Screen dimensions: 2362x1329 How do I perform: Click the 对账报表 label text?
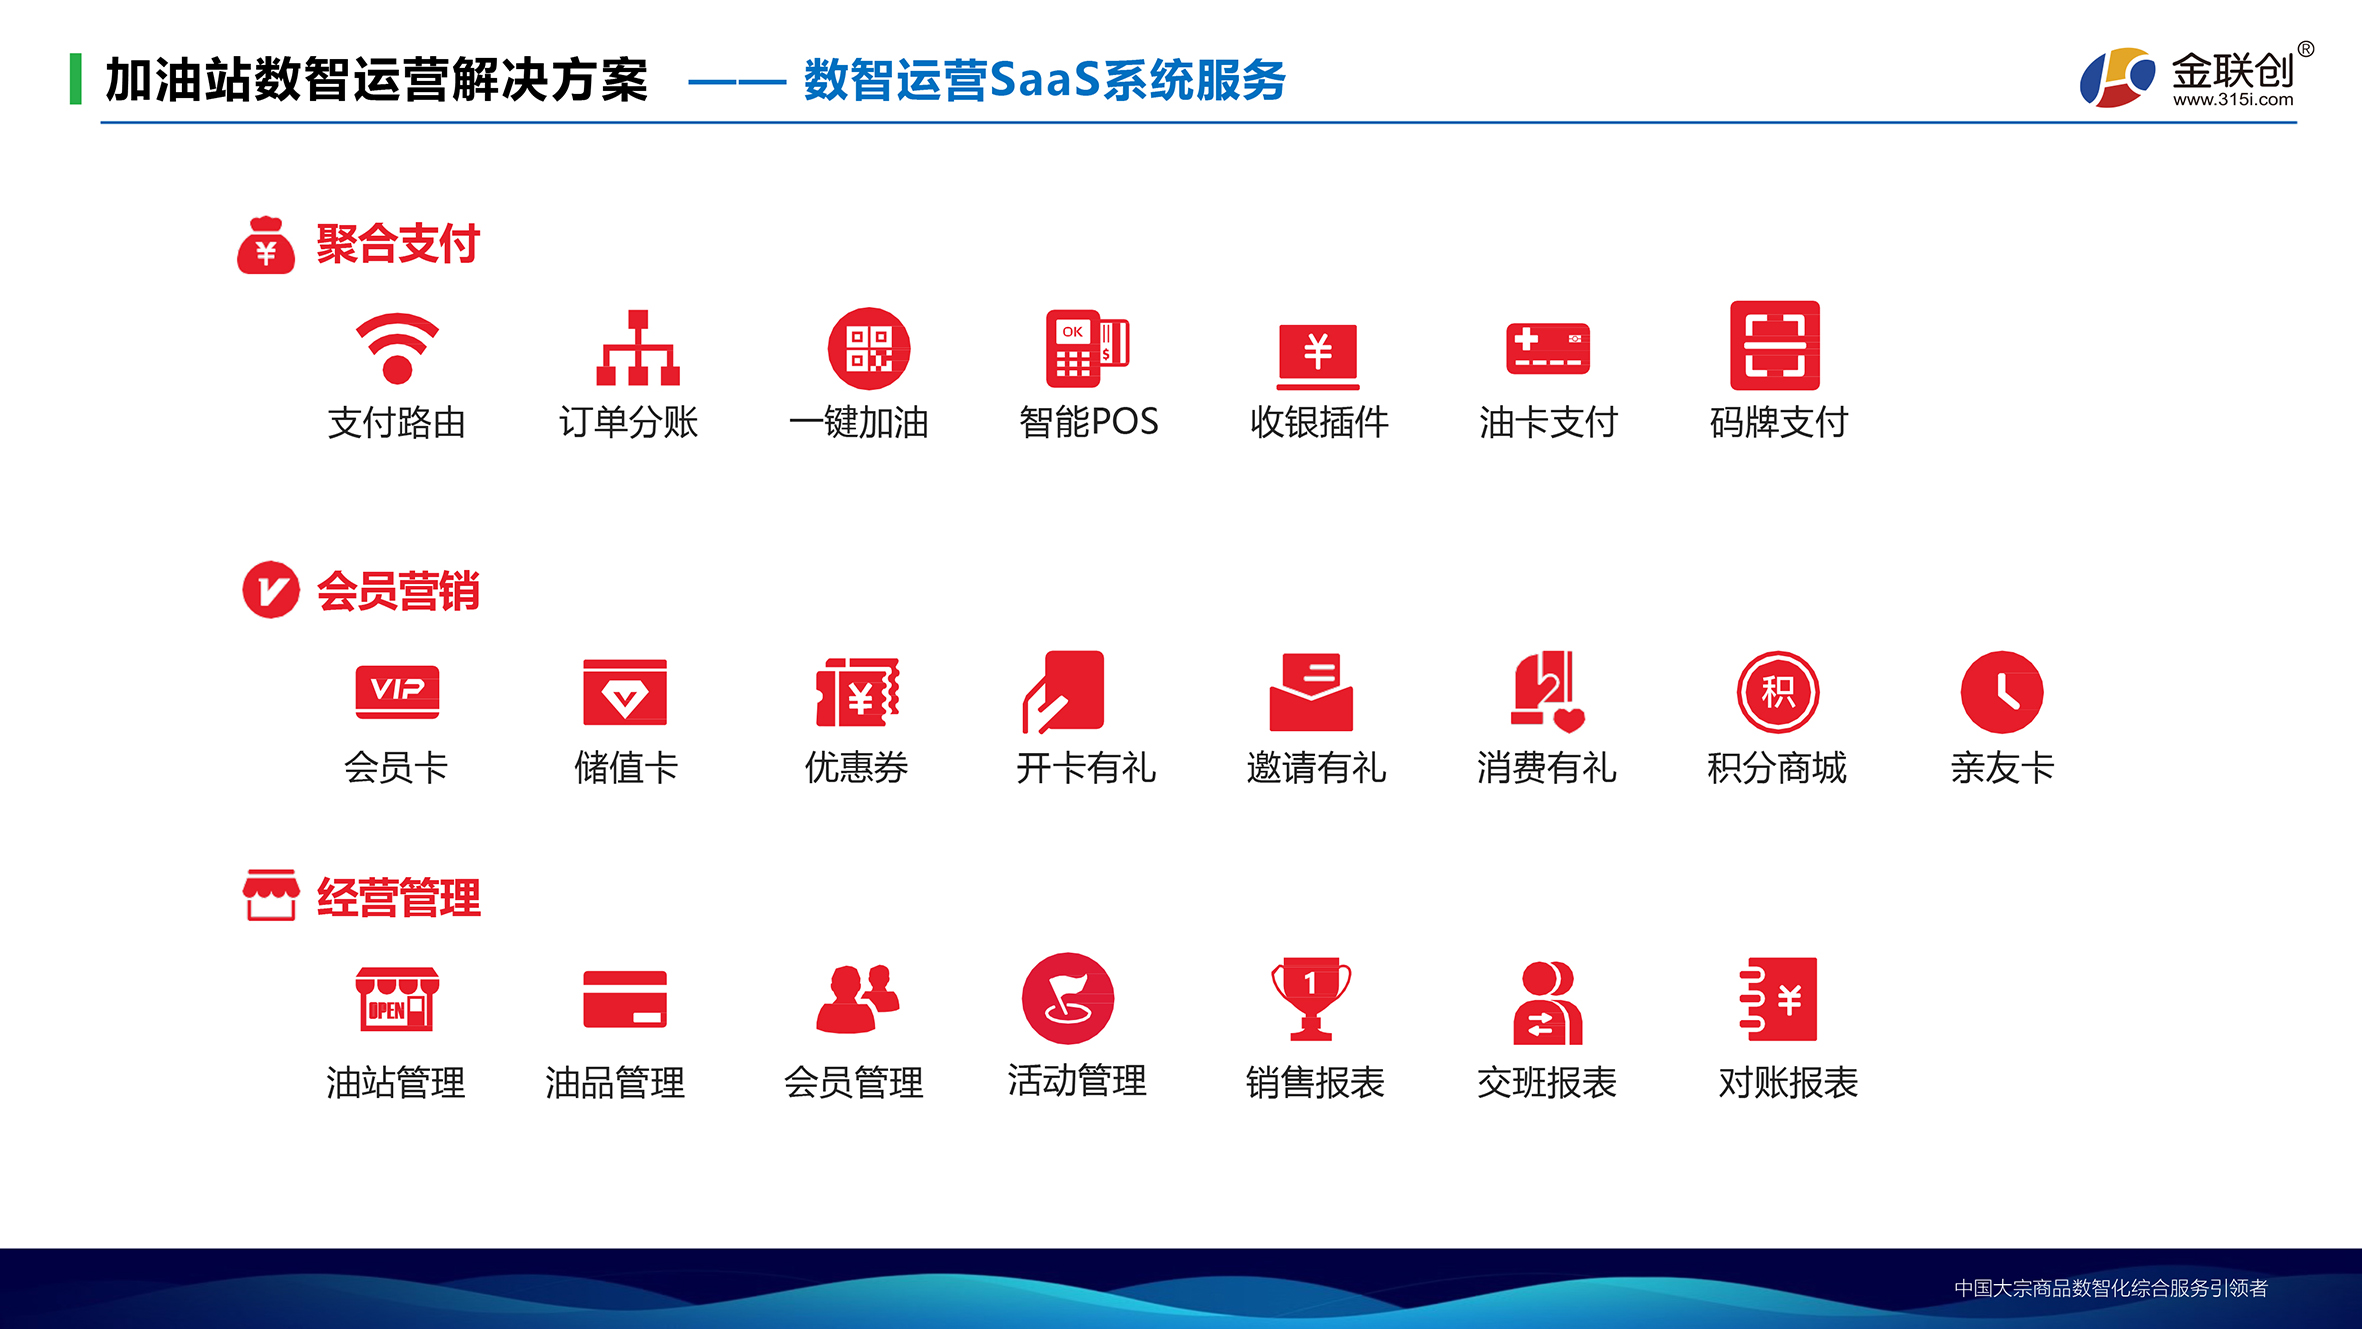[x=1787, y=1082]
